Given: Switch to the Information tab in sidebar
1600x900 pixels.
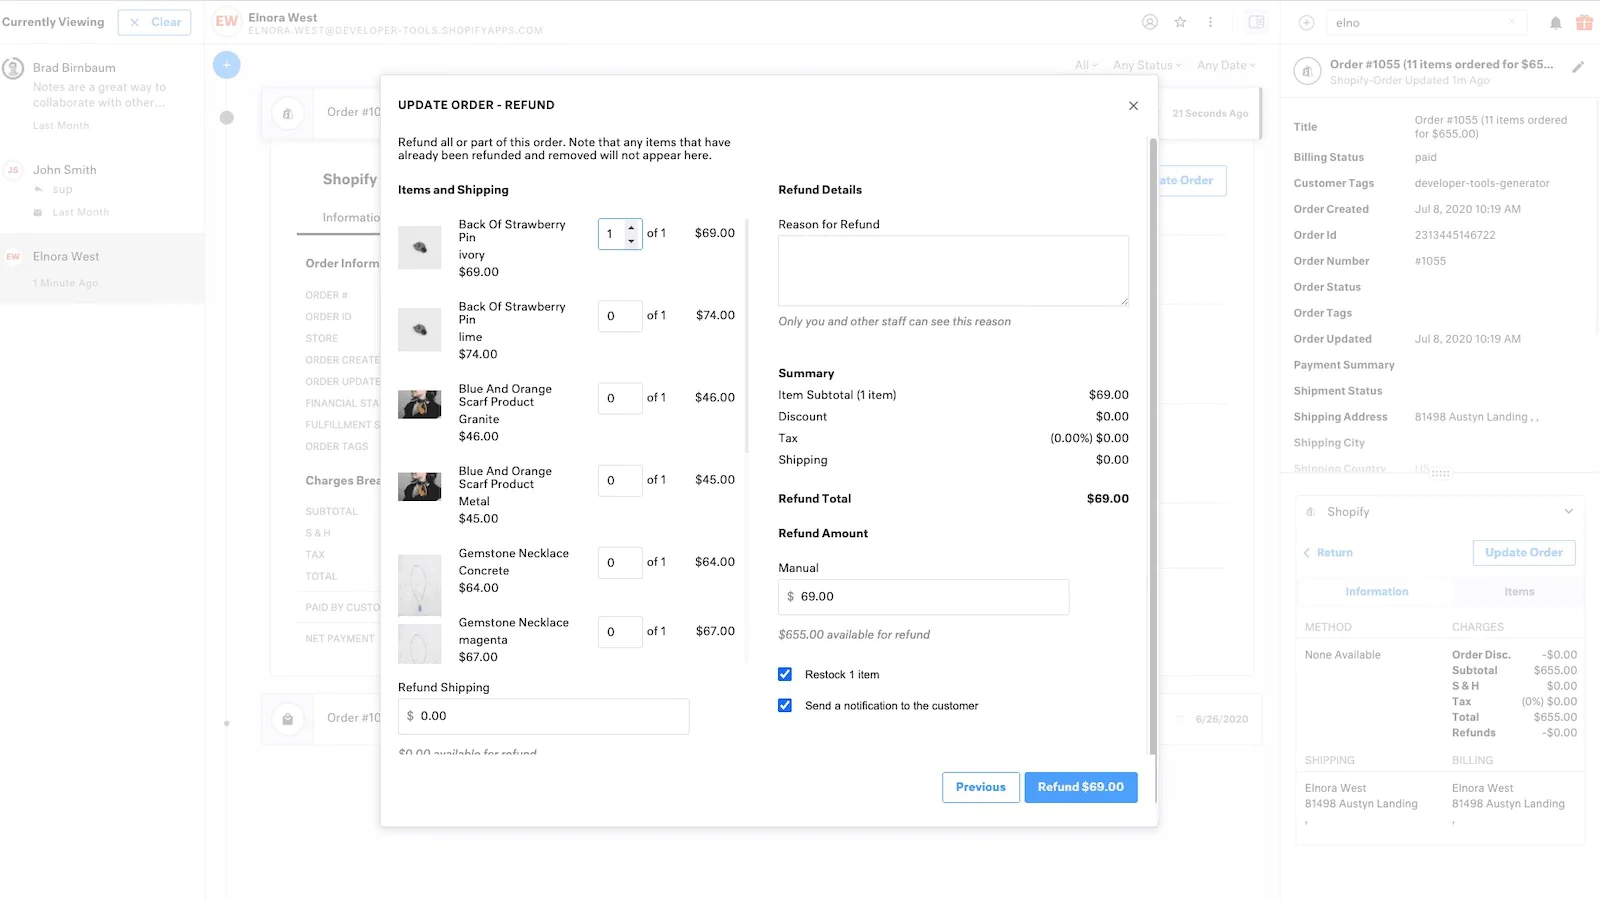Looking at the screenshot, I should (x=1376, y=592).
